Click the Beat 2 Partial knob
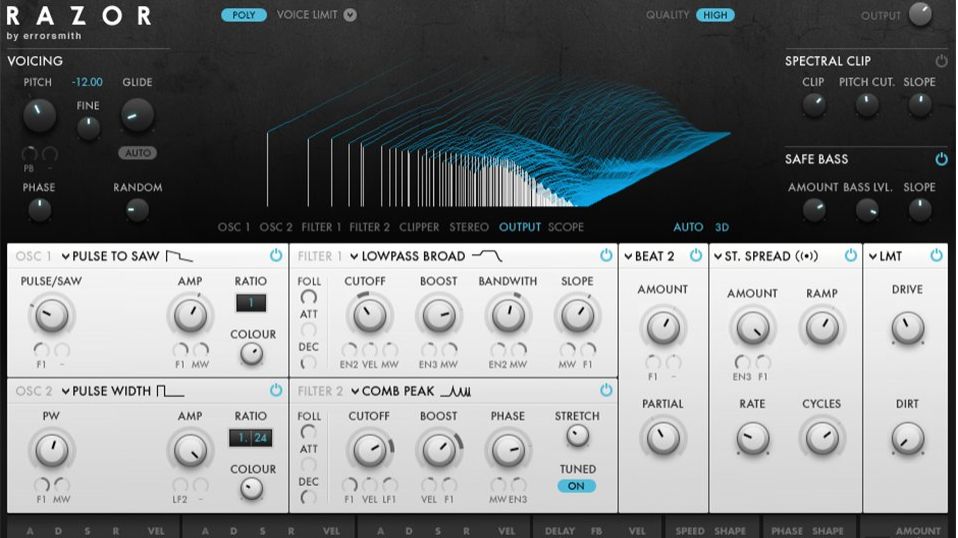 (662, 438)
